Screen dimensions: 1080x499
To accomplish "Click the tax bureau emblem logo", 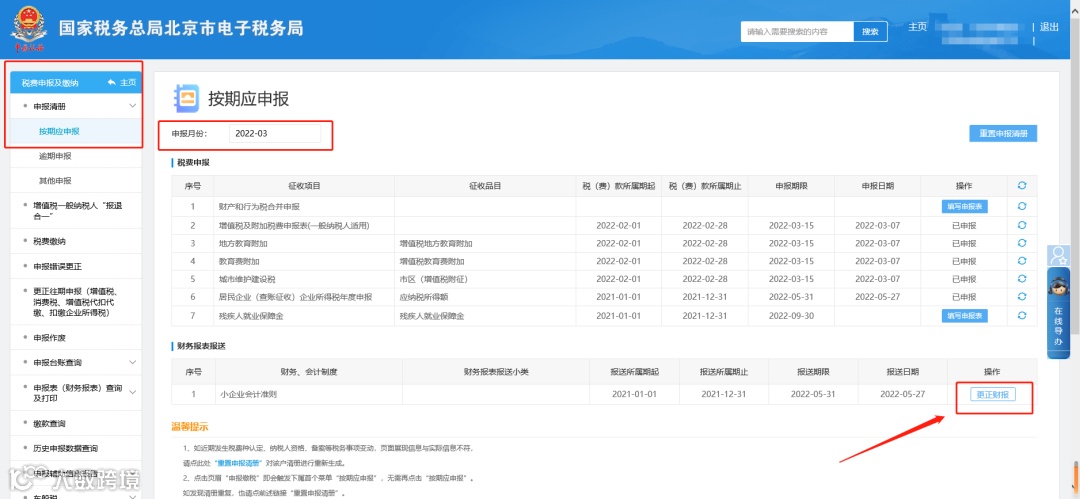I will 28,28.
